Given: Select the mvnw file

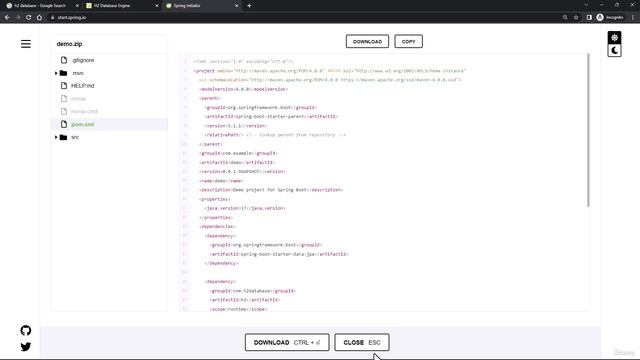Looking at the screenshot, I should pyautogui.click(x=78, y=98).
